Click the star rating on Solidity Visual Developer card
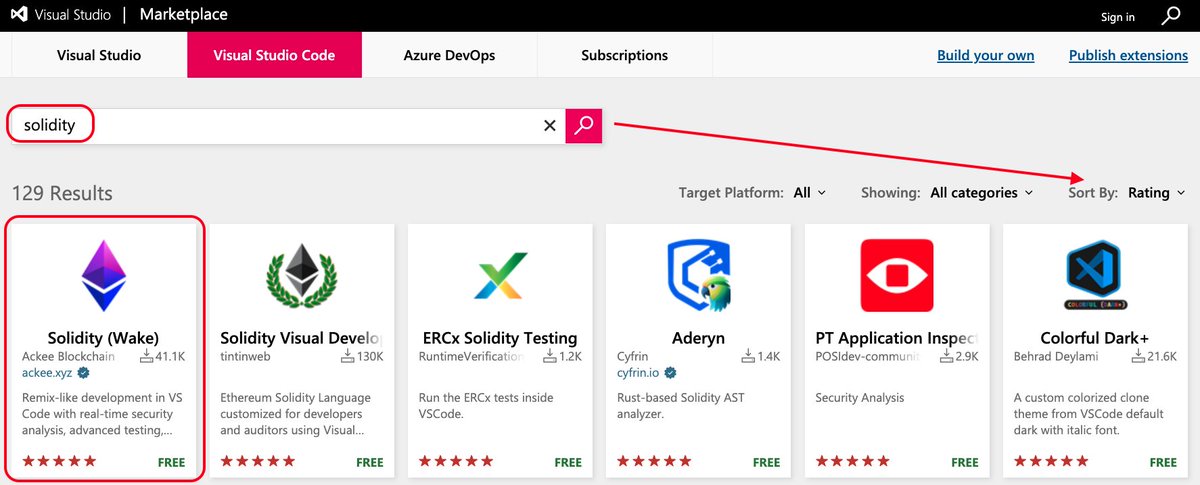 point(258,461)
